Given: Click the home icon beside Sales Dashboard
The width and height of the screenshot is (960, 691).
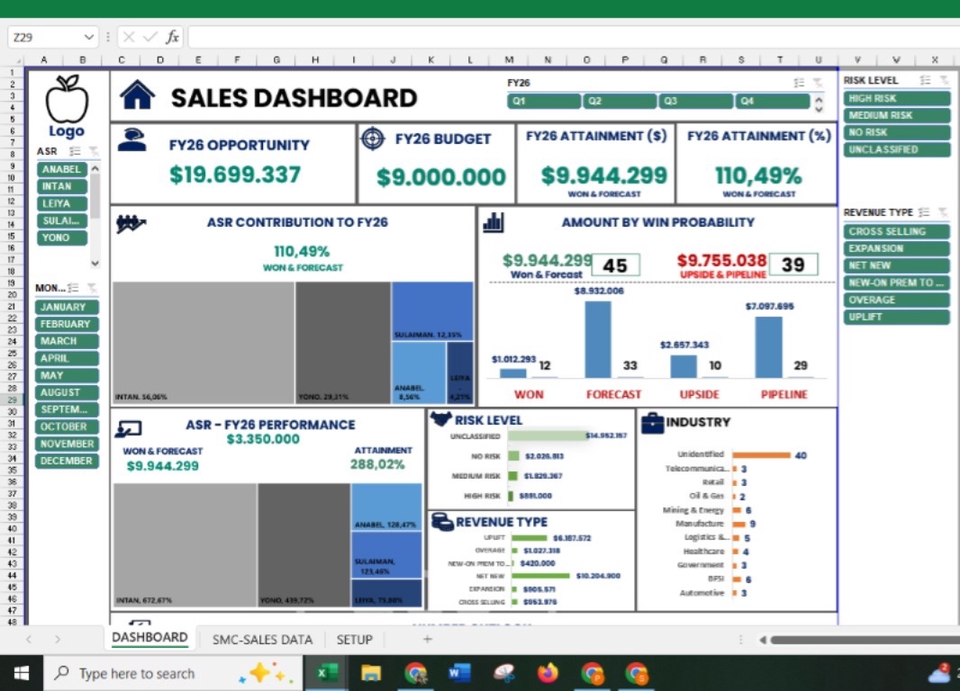Looking at the screenshot, I should click(x=137, y=96).
